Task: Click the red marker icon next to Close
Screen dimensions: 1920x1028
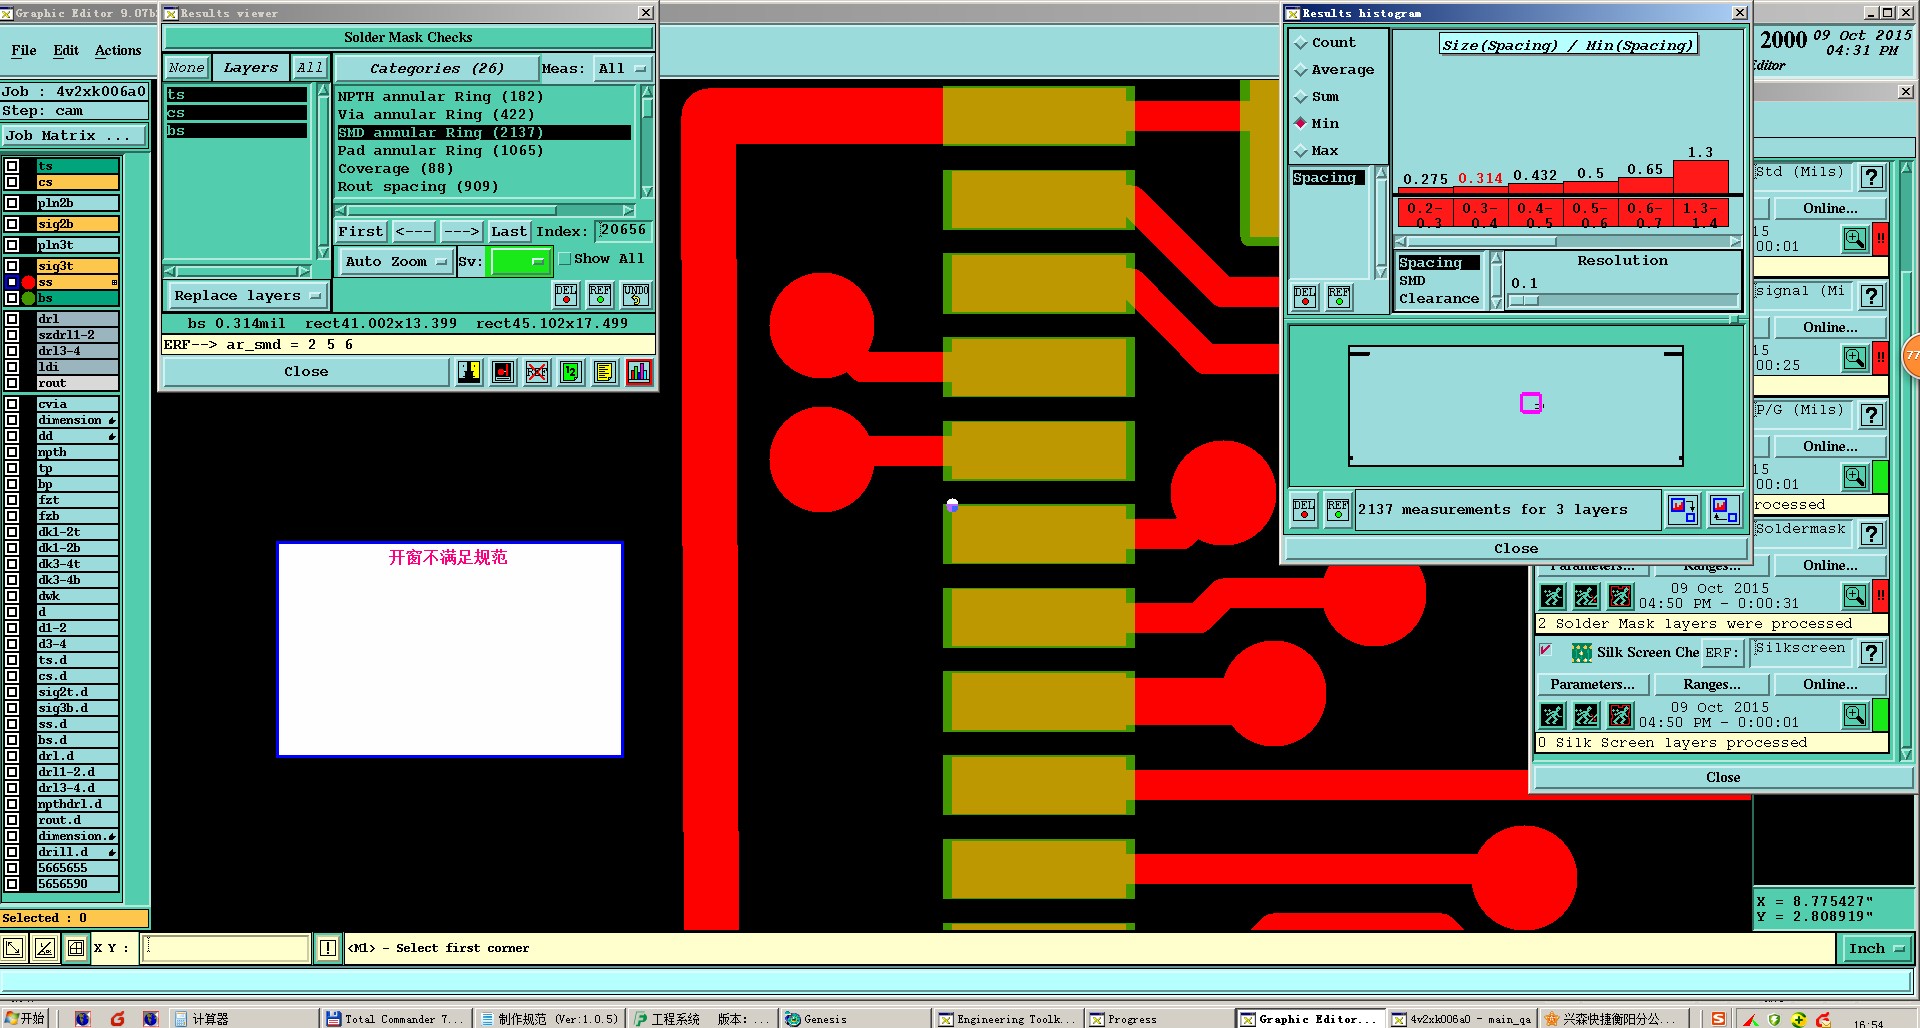Action: coord(503,372)
